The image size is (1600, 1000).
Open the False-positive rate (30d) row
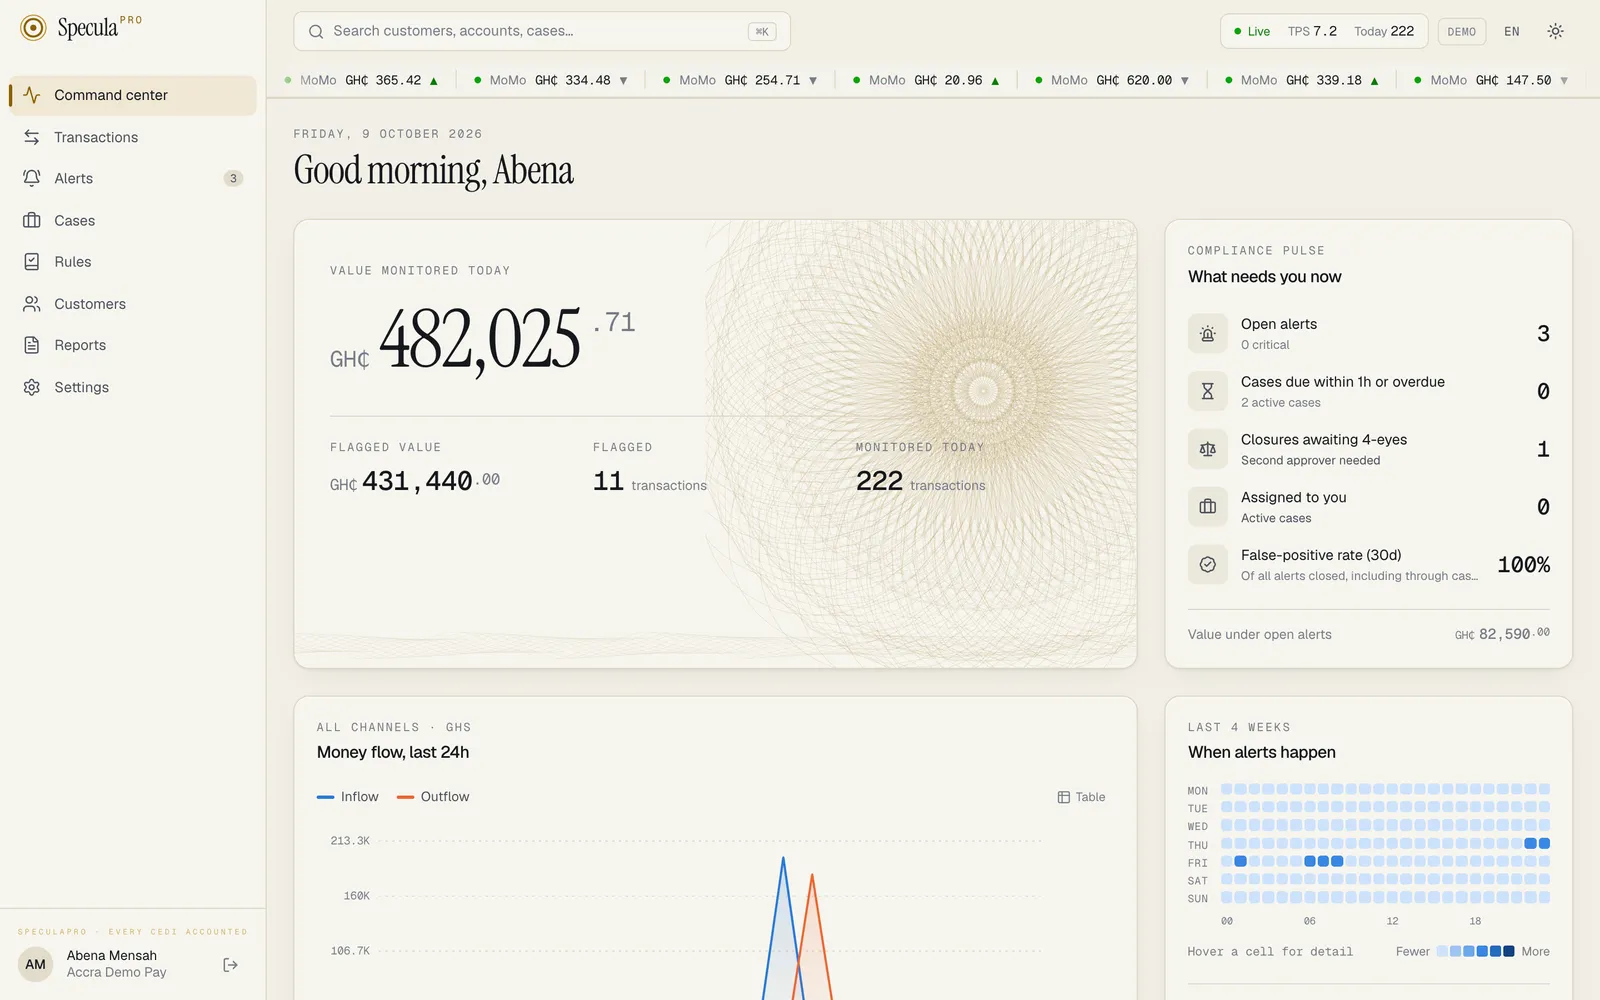1368,565
